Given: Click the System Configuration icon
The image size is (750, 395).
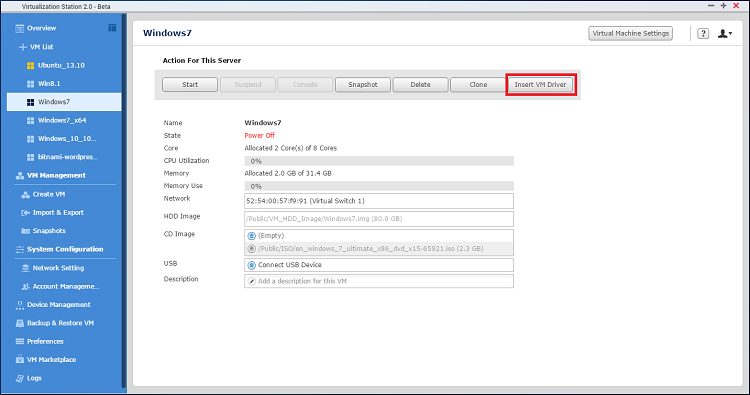Looking at the screenshot, I should (x=20, y=249).
